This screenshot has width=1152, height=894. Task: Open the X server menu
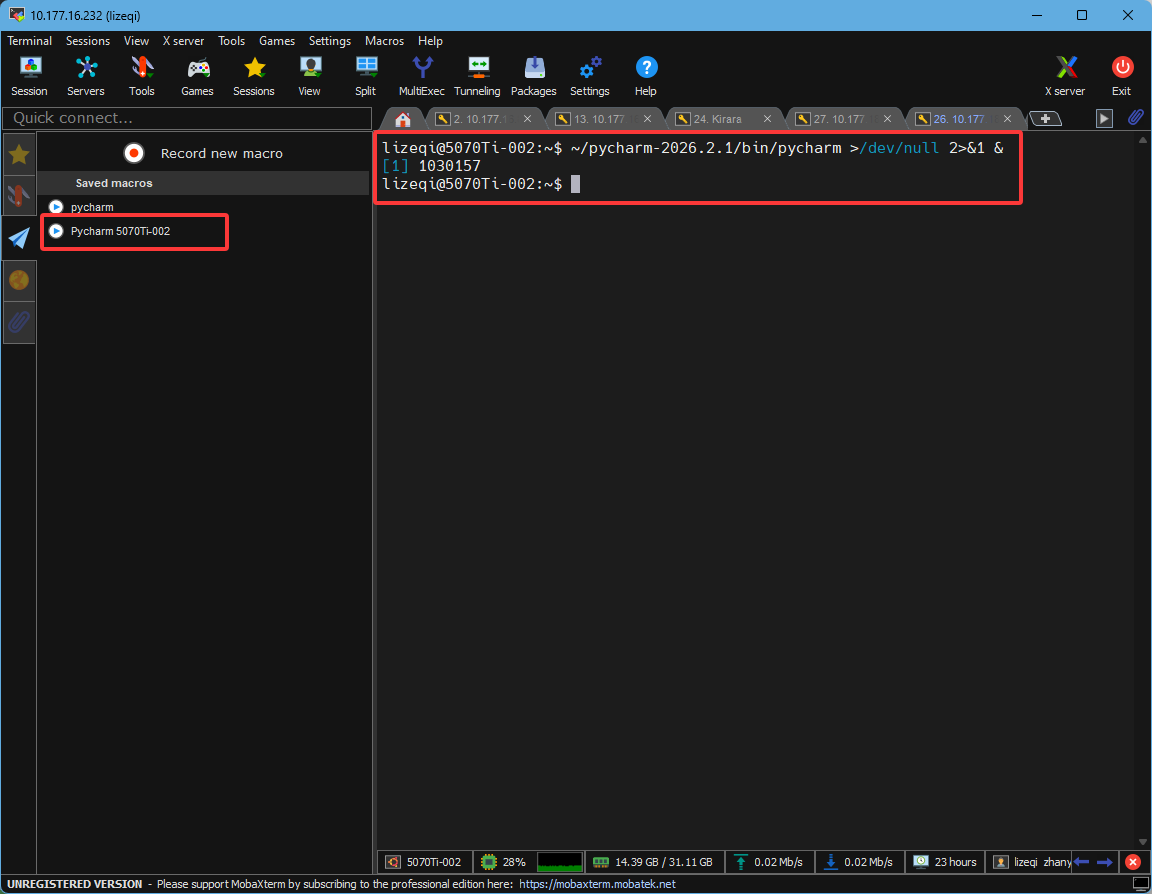pyautogui.click(x=183, y=41)
